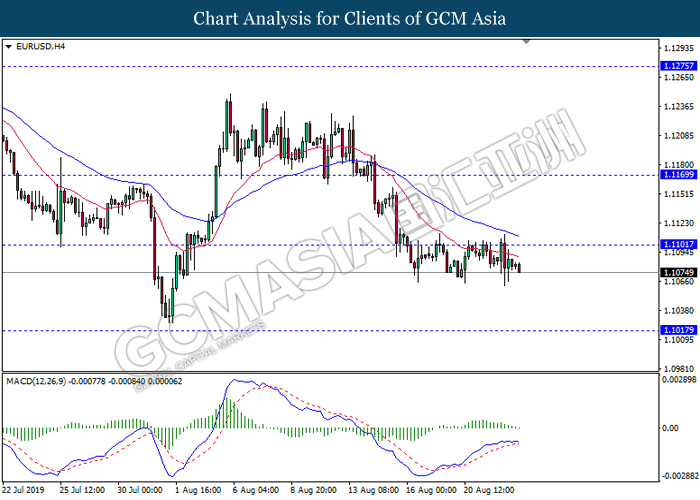Screen dimensions: 700x500
Task: Click the 16 Aug 00:00 time label
Action: click(x=431, y=490)
